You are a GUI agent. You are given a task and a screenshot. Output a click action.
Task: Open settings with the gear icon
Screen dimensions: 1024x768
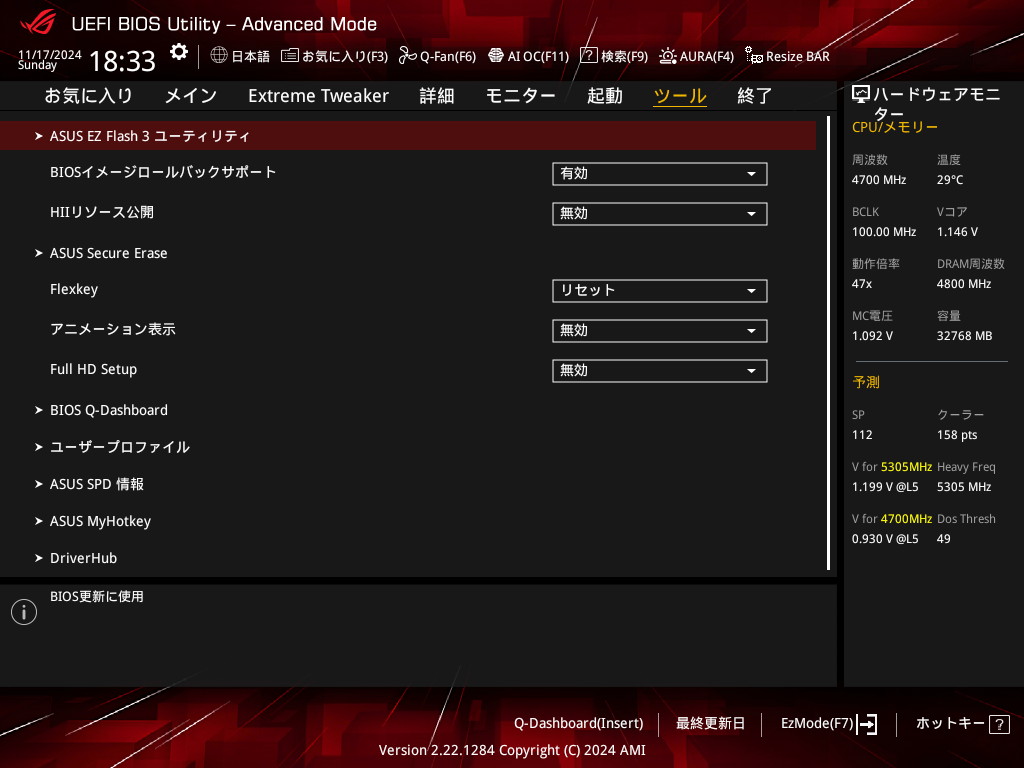coord(178,52)
